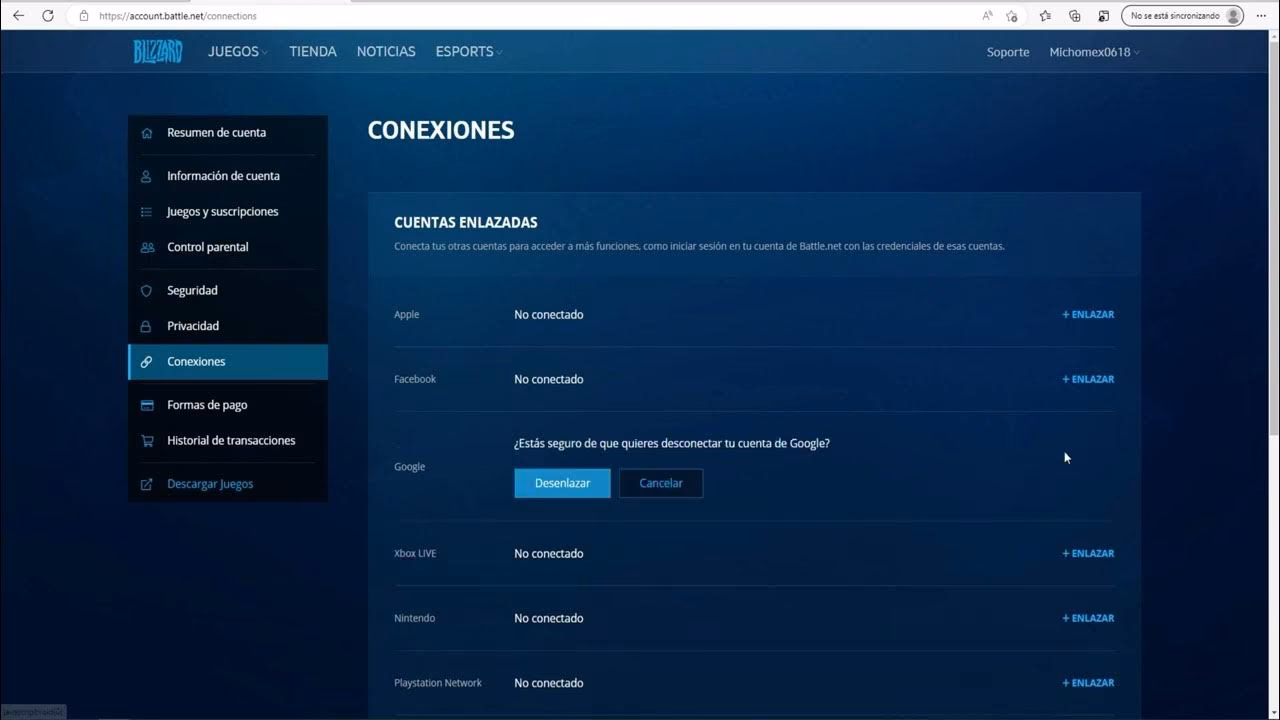1280x720 pixels.
Task: Click the Blizzard logo
Action: tap(158, 52)
